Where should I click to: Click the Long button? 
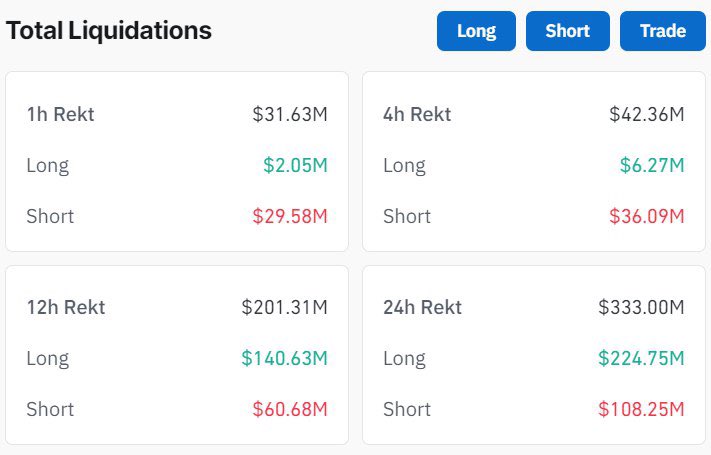(476, 31)
